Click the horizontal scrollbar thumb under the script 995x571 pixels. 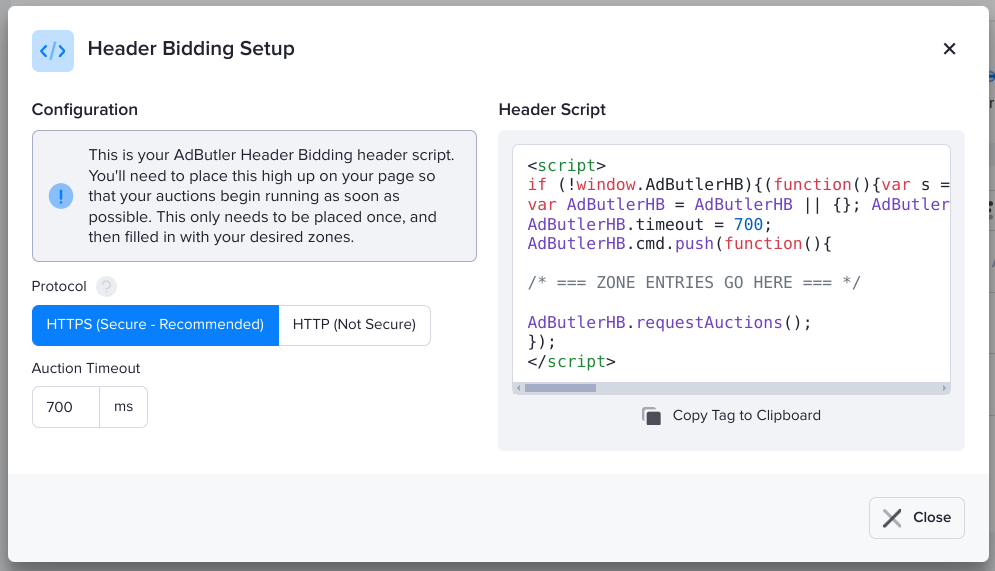coord(560,388)
